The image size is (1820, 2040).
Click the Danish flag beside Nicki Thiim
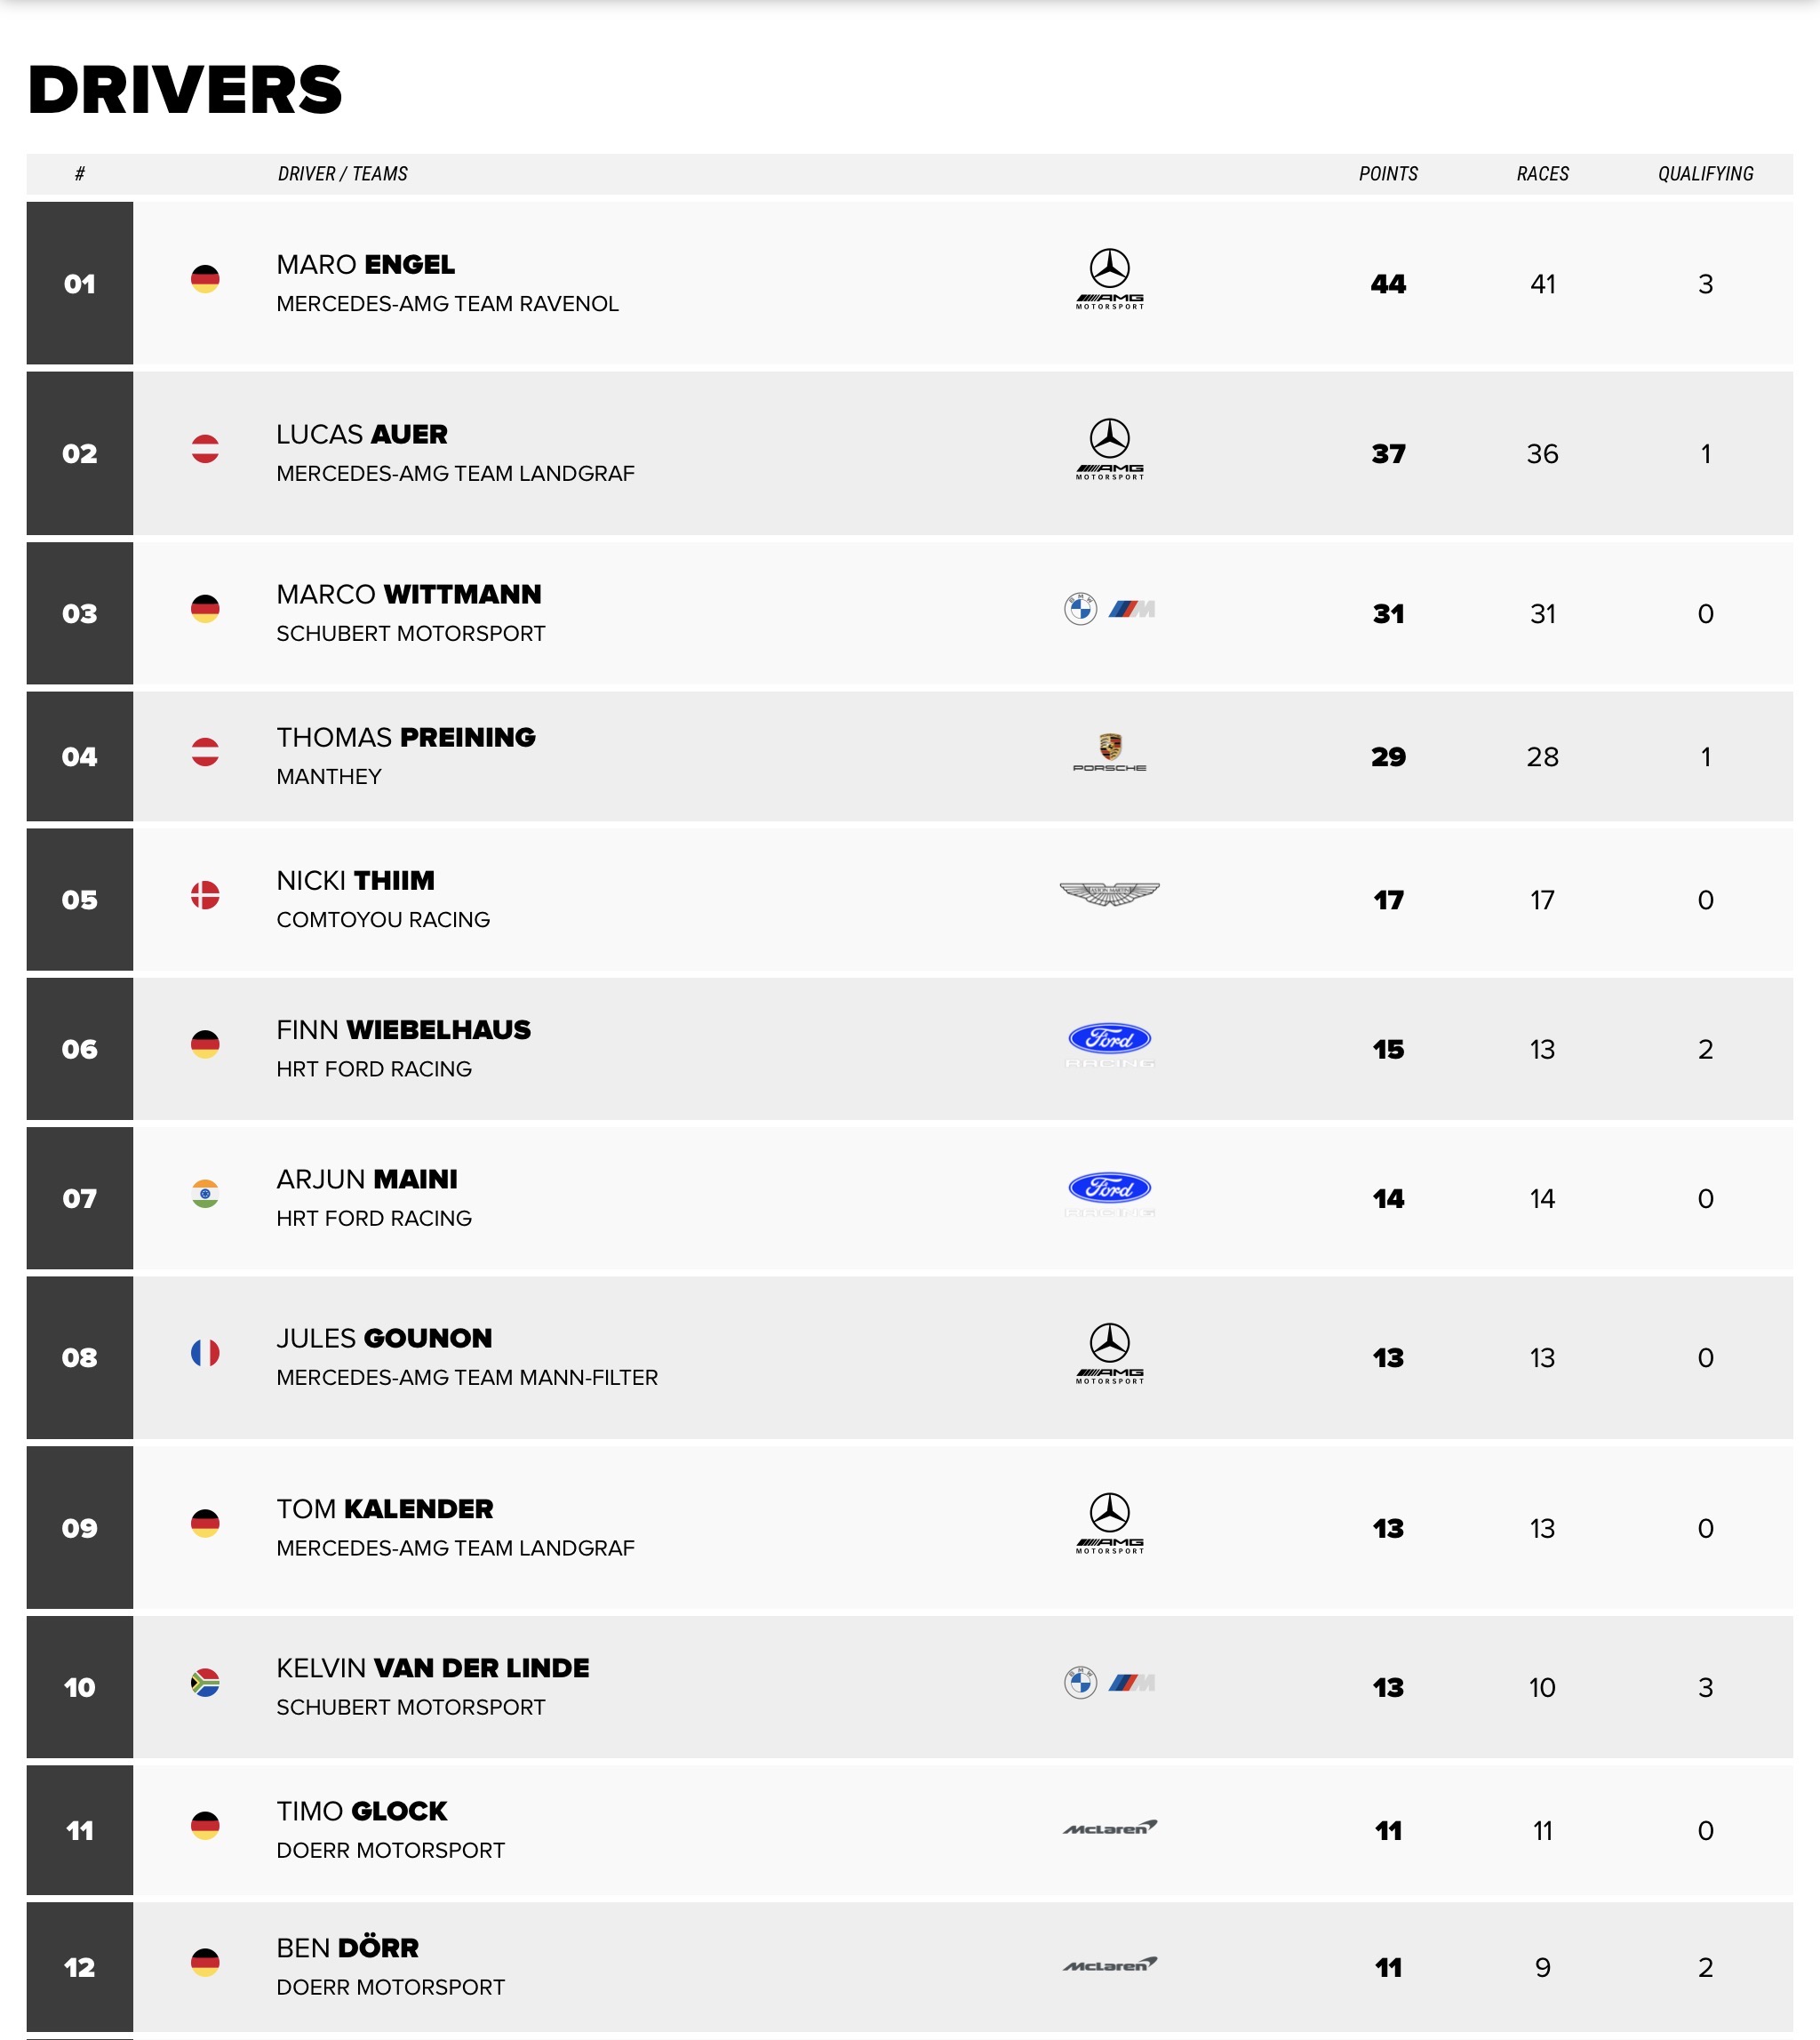pyautogui.click(x=205, y=895)
